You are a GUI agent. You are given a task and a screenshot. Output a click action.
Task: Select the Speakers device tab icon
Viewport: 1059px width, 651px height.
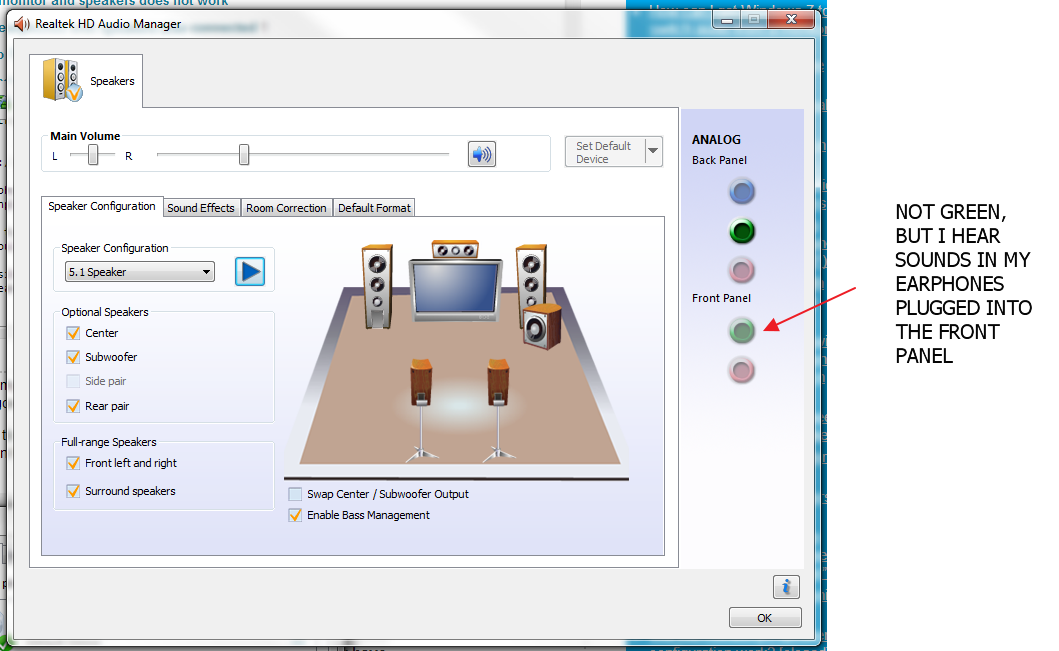click(62, 80)
